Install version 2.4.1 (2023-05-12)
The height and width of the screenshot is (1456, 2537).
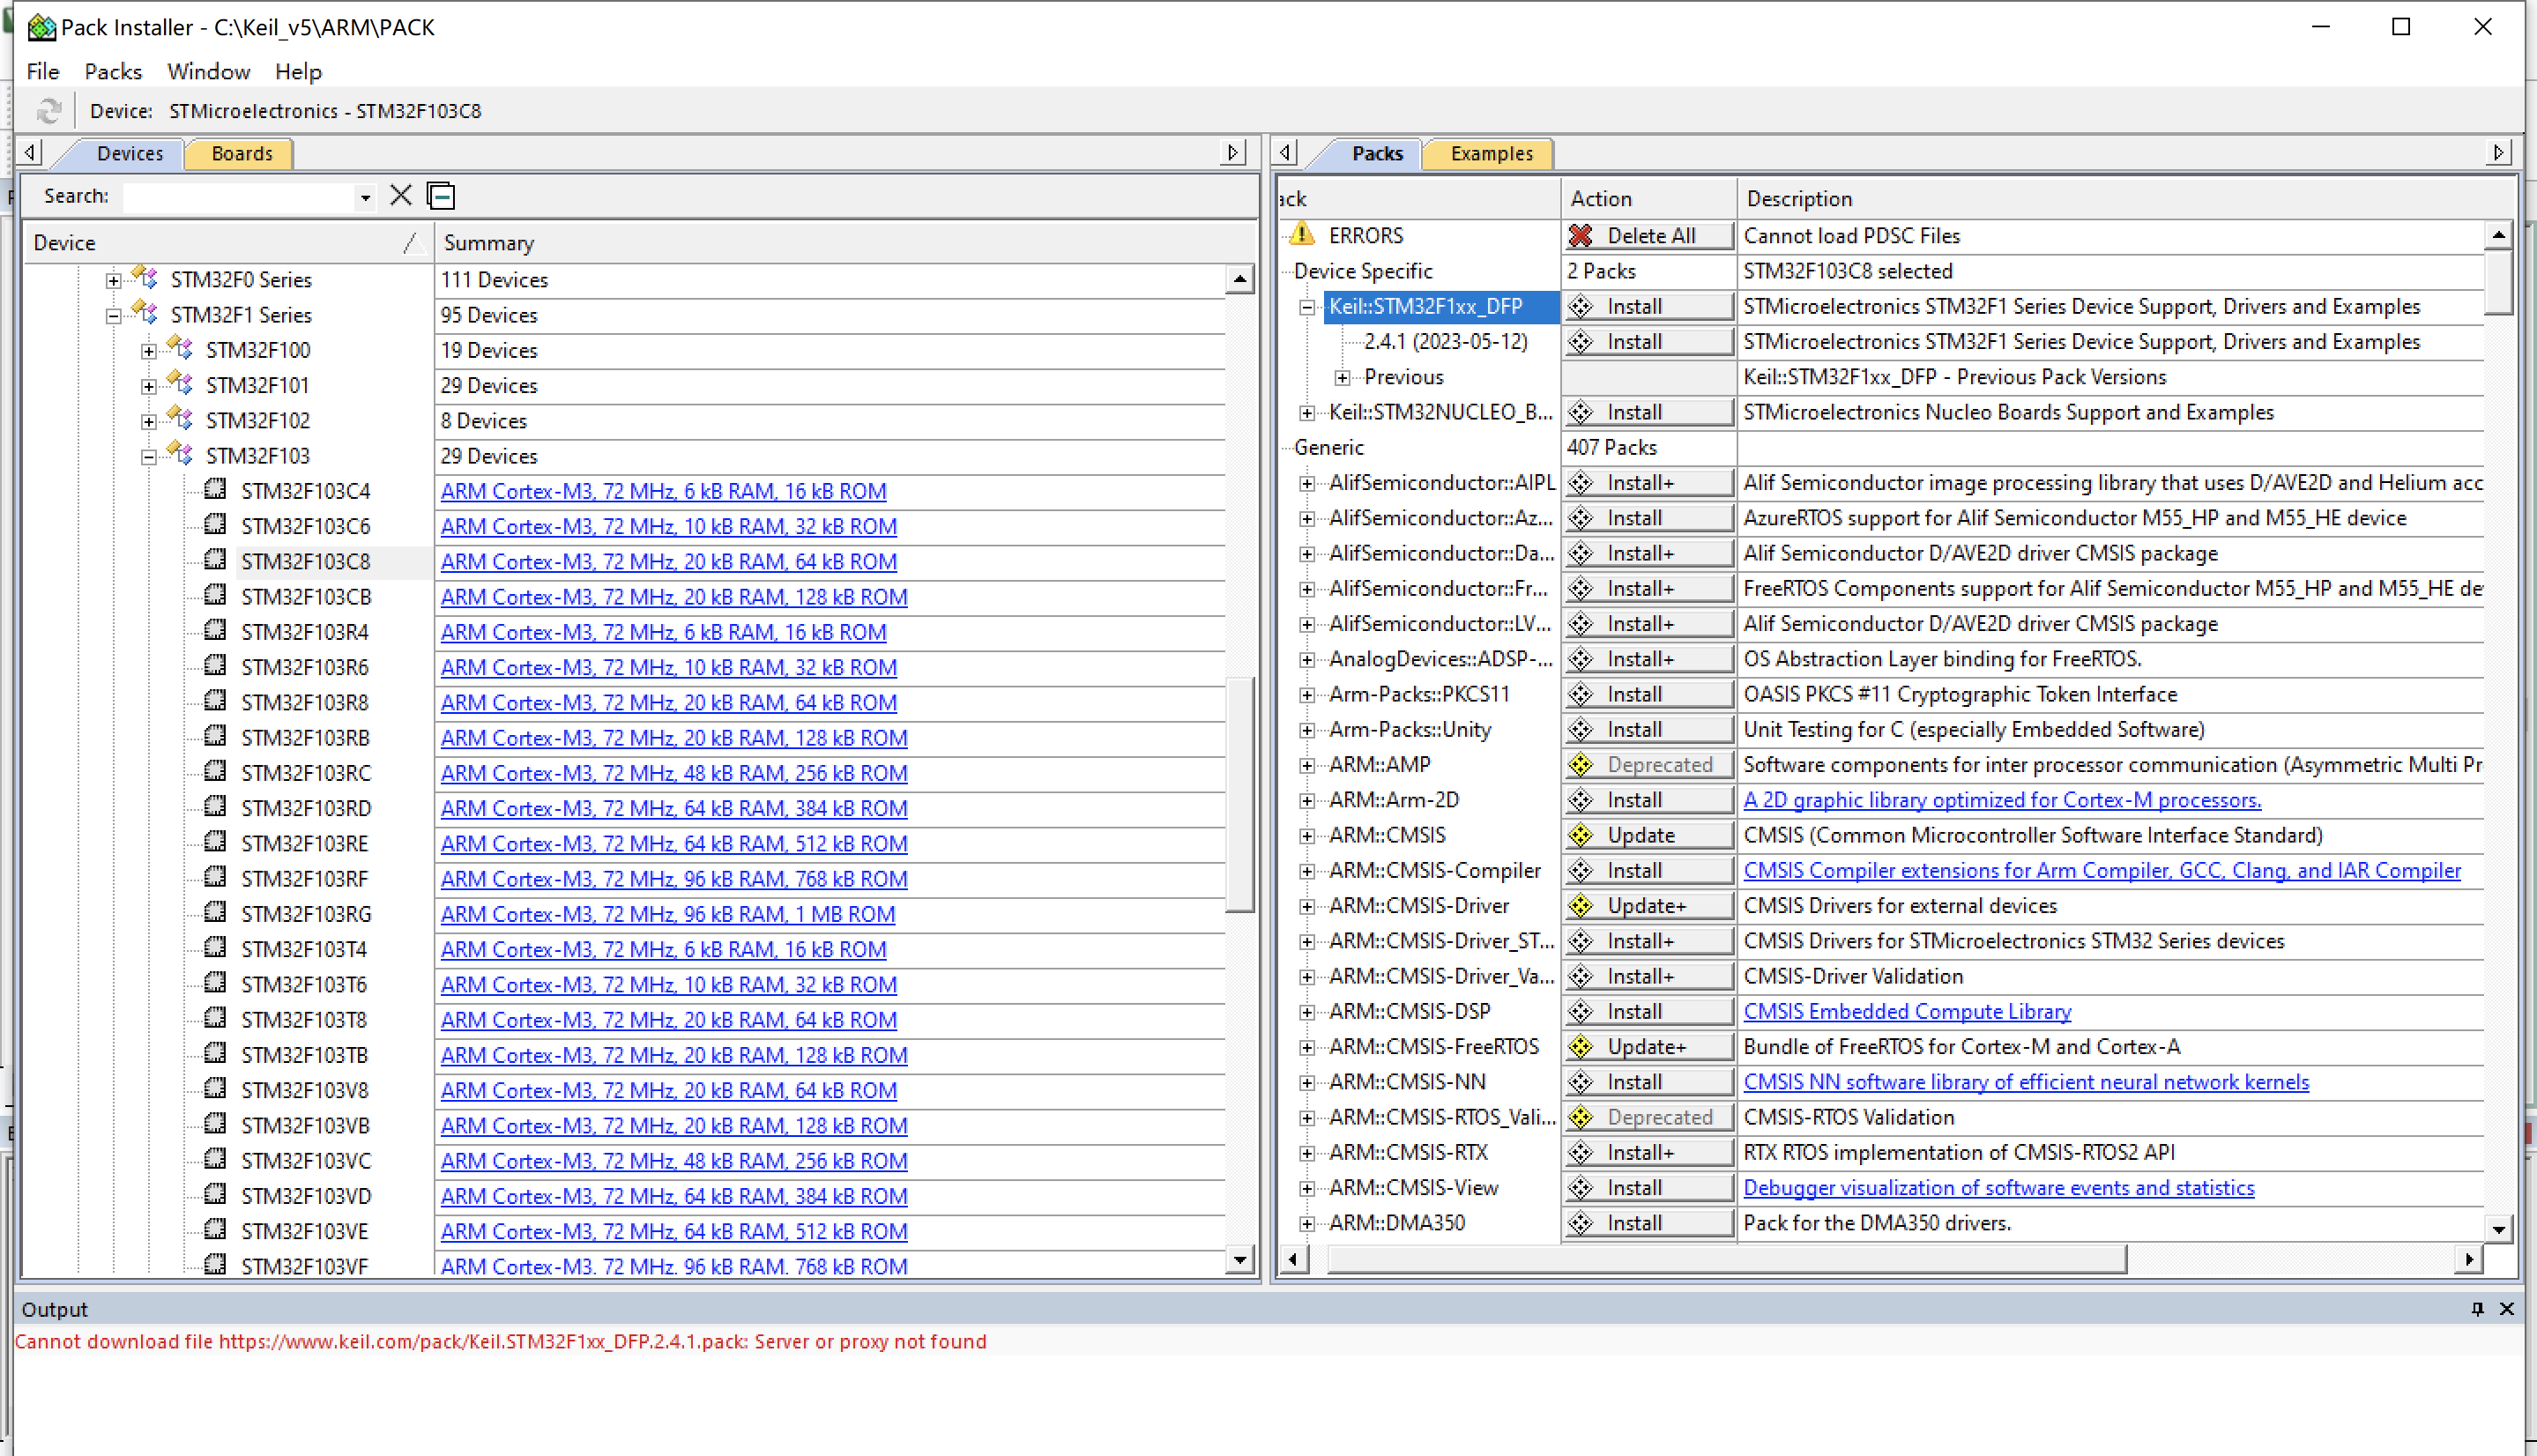pyautogui.click(x=1648, y=342)
